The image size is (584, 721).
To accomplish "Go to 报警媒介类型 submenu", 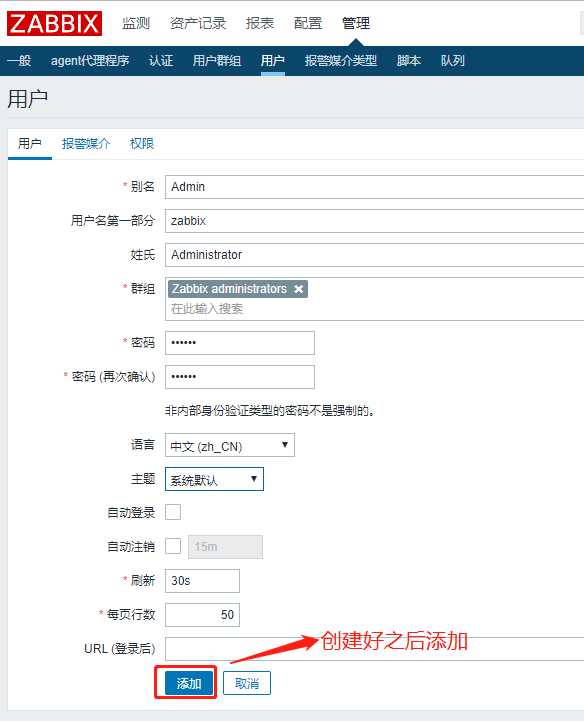I will pyautogui.click(x=341, y=60).
